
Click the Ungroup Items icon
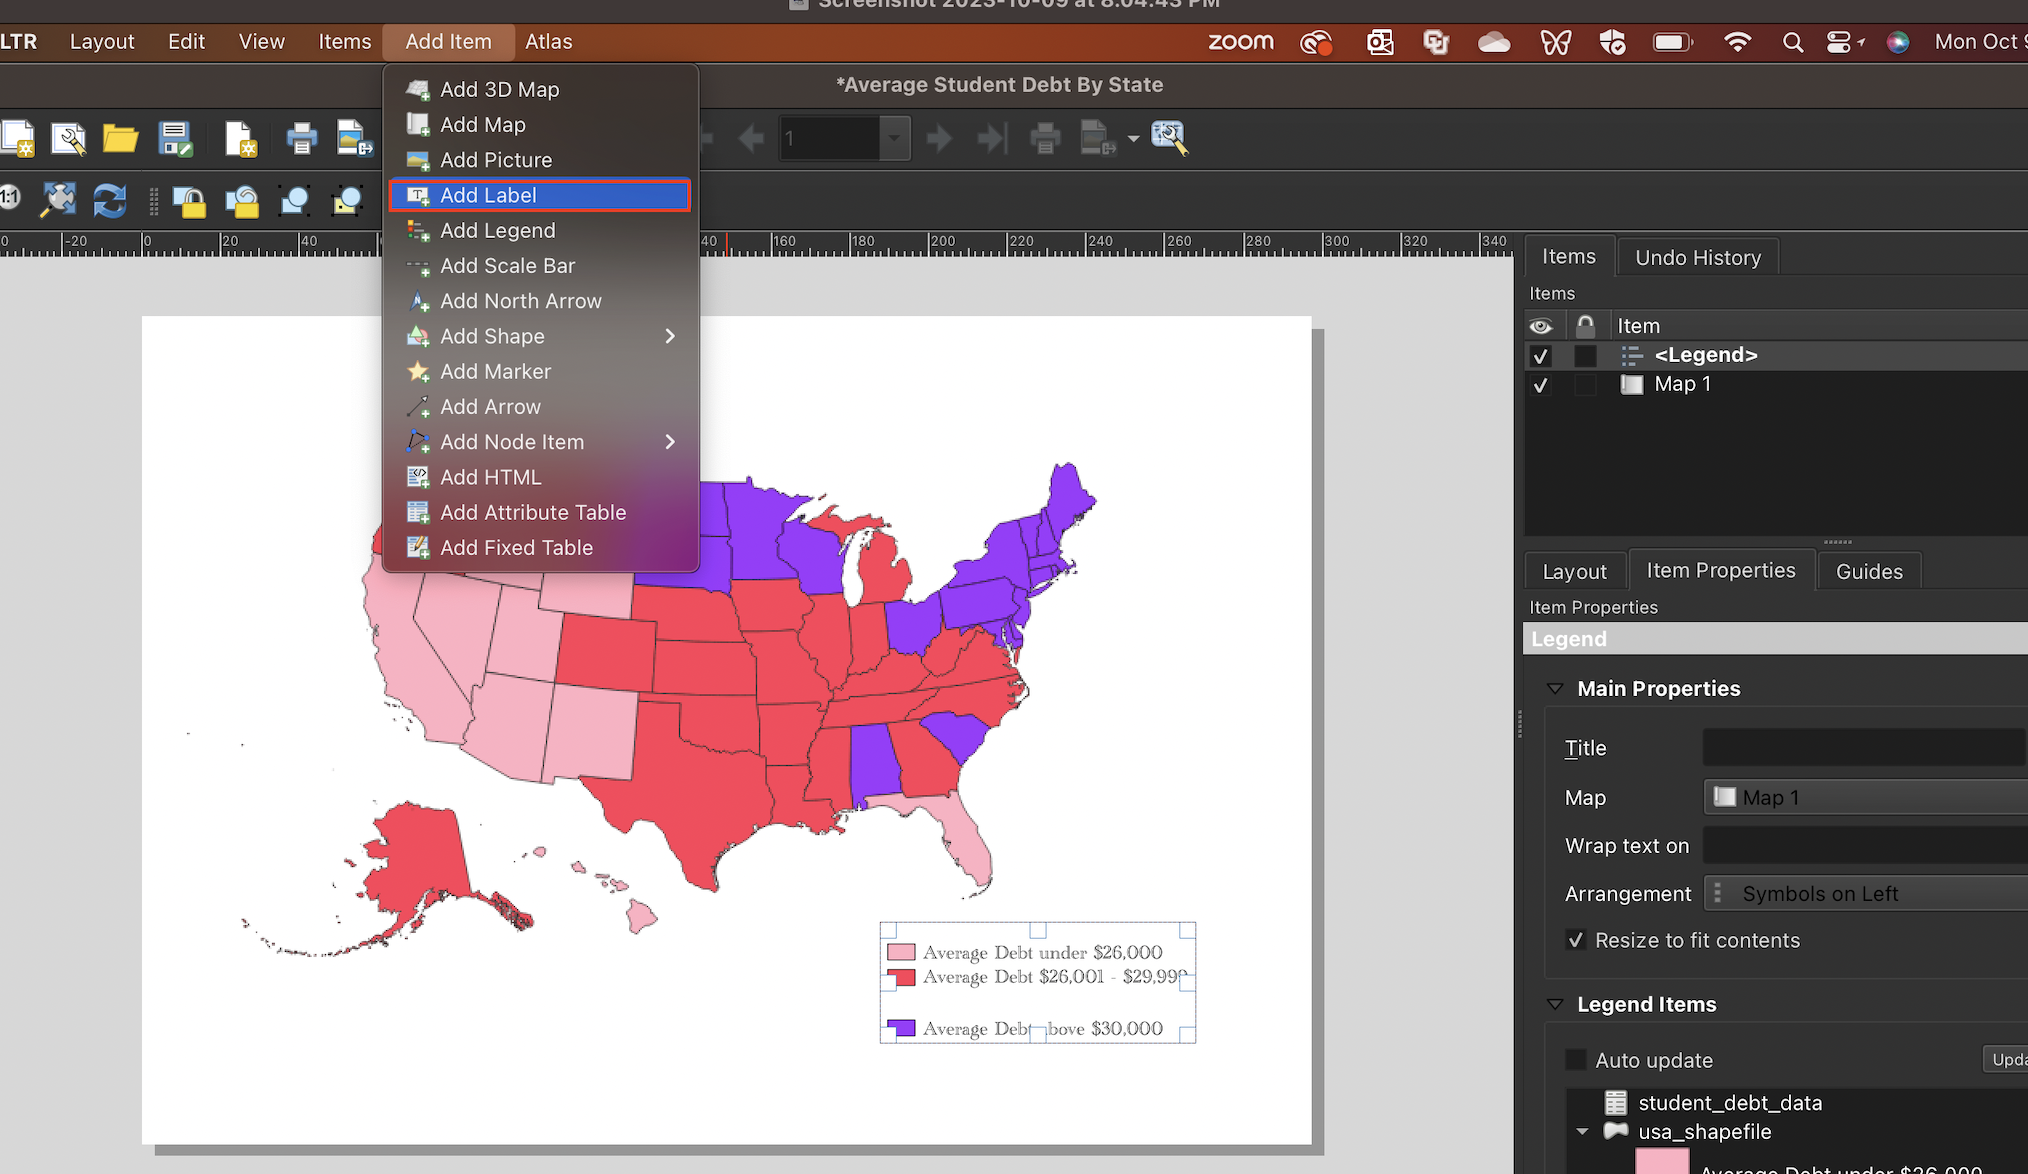coord(347,201)
